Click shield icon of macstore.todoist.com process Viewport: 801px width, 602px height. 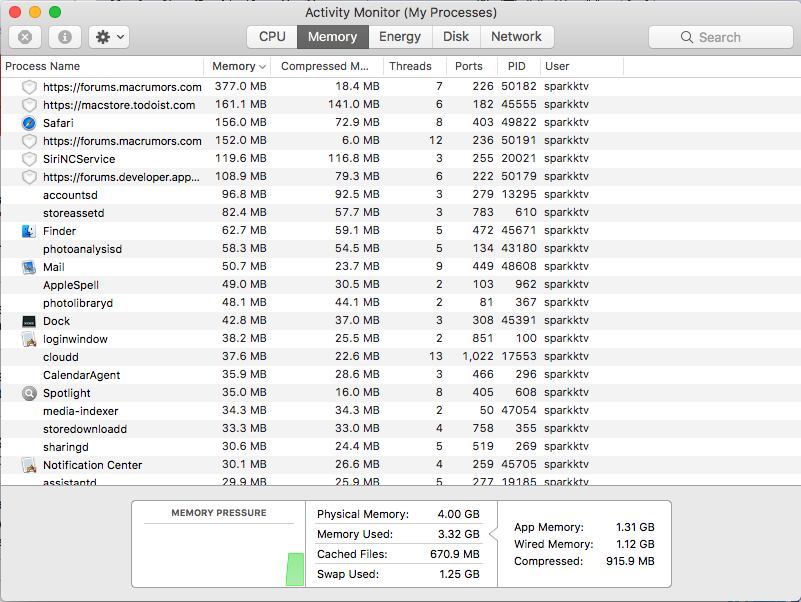coord(29,105)
